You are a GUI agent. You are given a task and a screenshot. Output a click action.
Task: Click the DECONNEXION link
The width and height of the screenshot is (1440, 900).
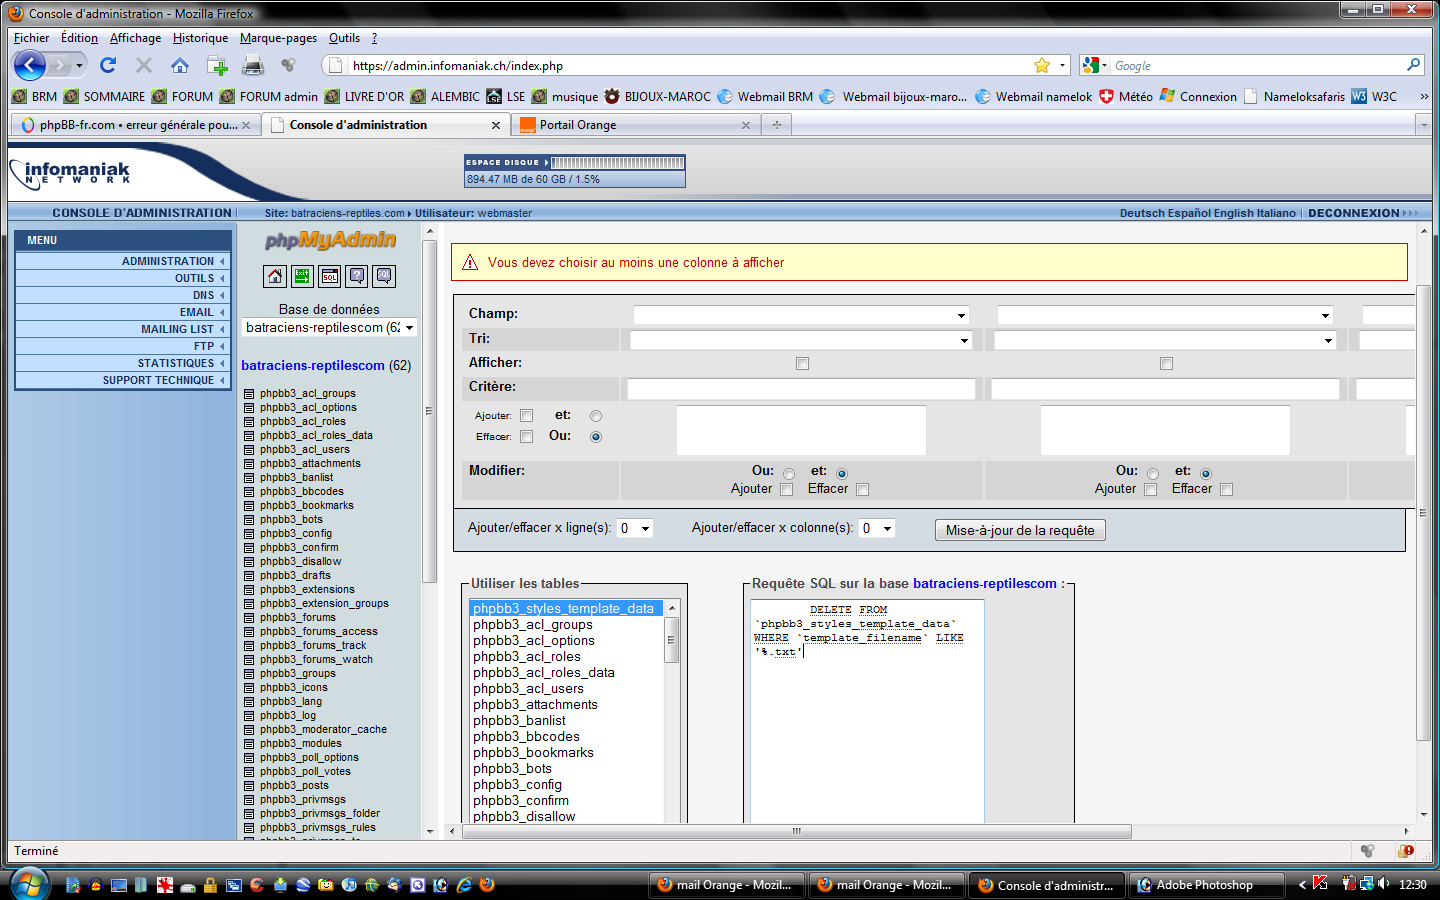pos(1353,213)
